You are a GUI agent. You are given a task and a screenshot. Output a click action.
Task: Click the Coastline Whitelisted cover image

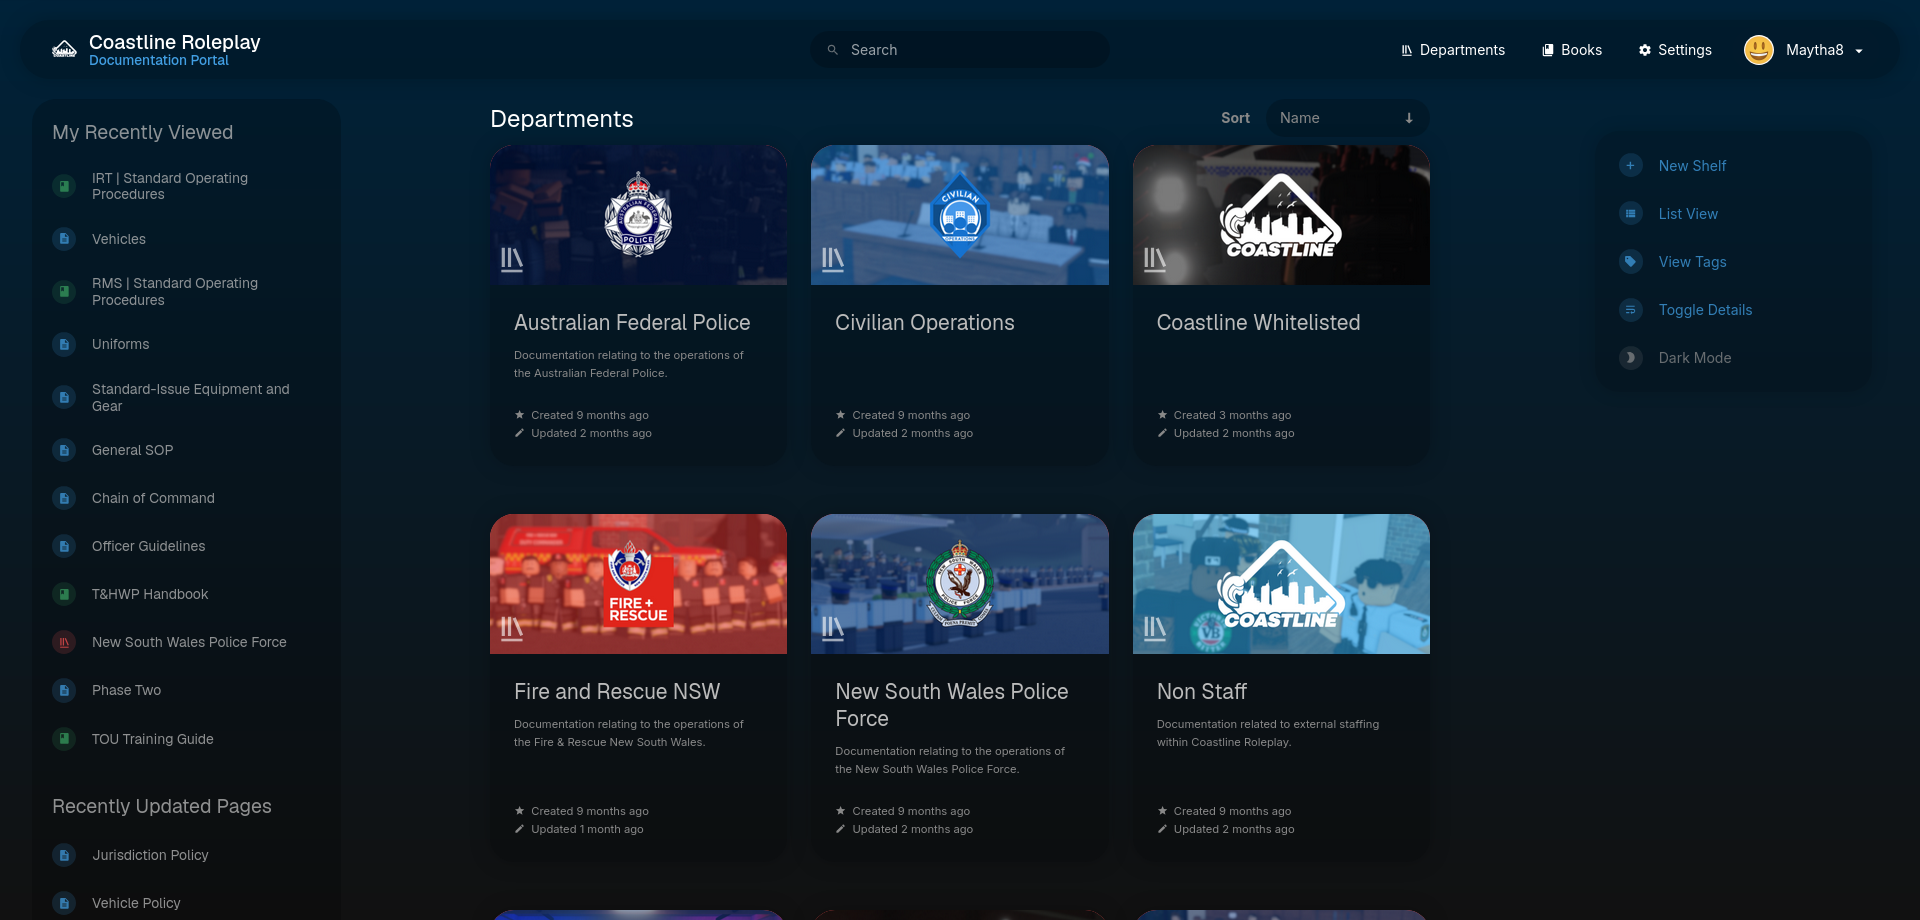(1281, 215)
